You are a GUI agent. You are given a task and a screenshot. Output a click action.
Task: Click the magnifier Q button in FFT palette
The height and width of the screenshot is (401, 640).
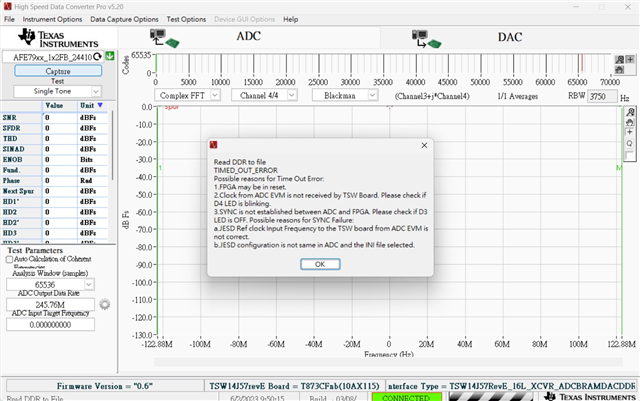click(630, 143)
